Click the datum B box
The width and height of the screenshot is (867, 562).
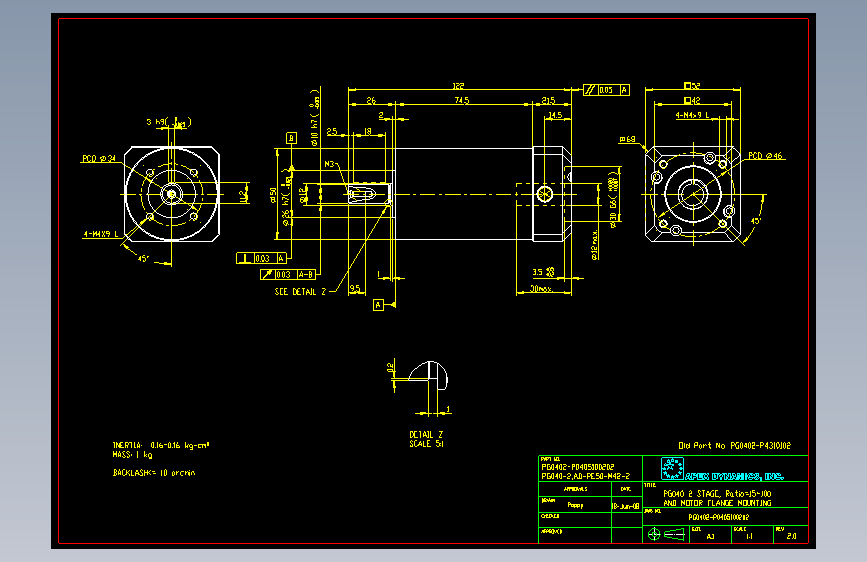(291, 138)
